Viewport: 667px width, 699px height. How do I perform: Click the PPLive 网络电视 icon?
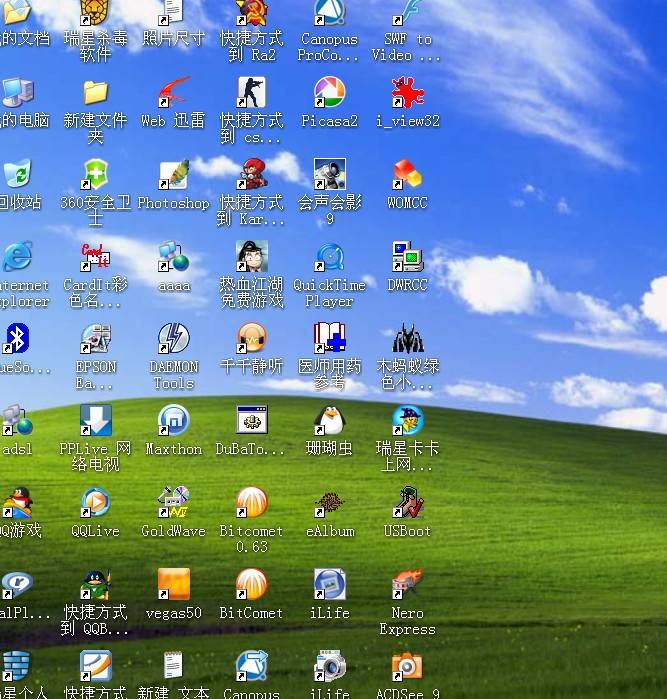point(95,421)
